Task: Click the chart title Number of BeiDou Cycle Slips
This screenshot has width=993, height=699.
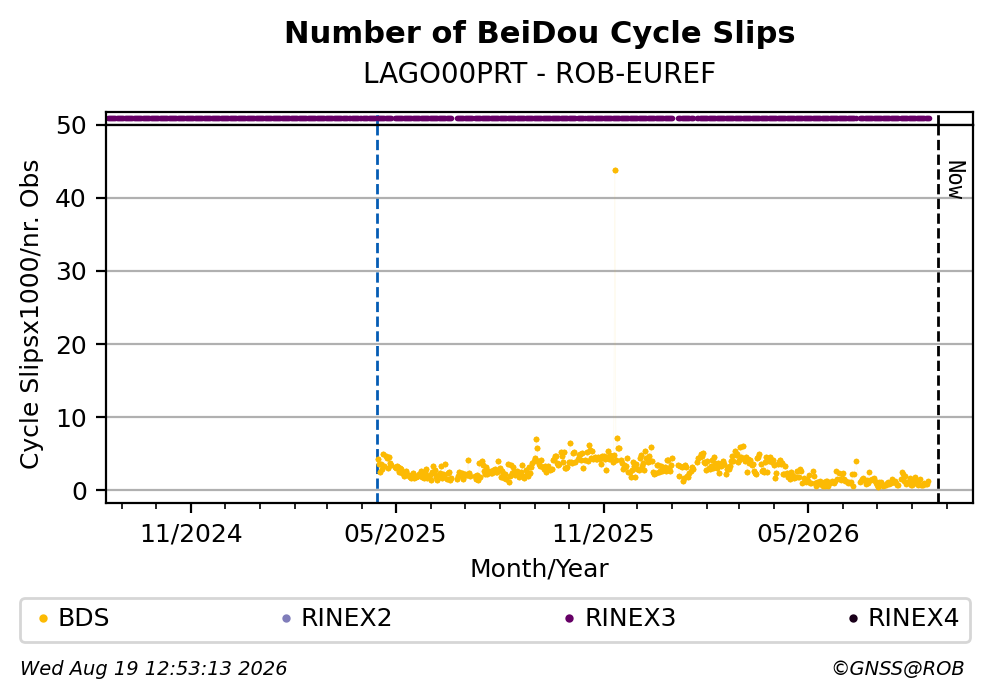Action: click(x=540, y=33)
